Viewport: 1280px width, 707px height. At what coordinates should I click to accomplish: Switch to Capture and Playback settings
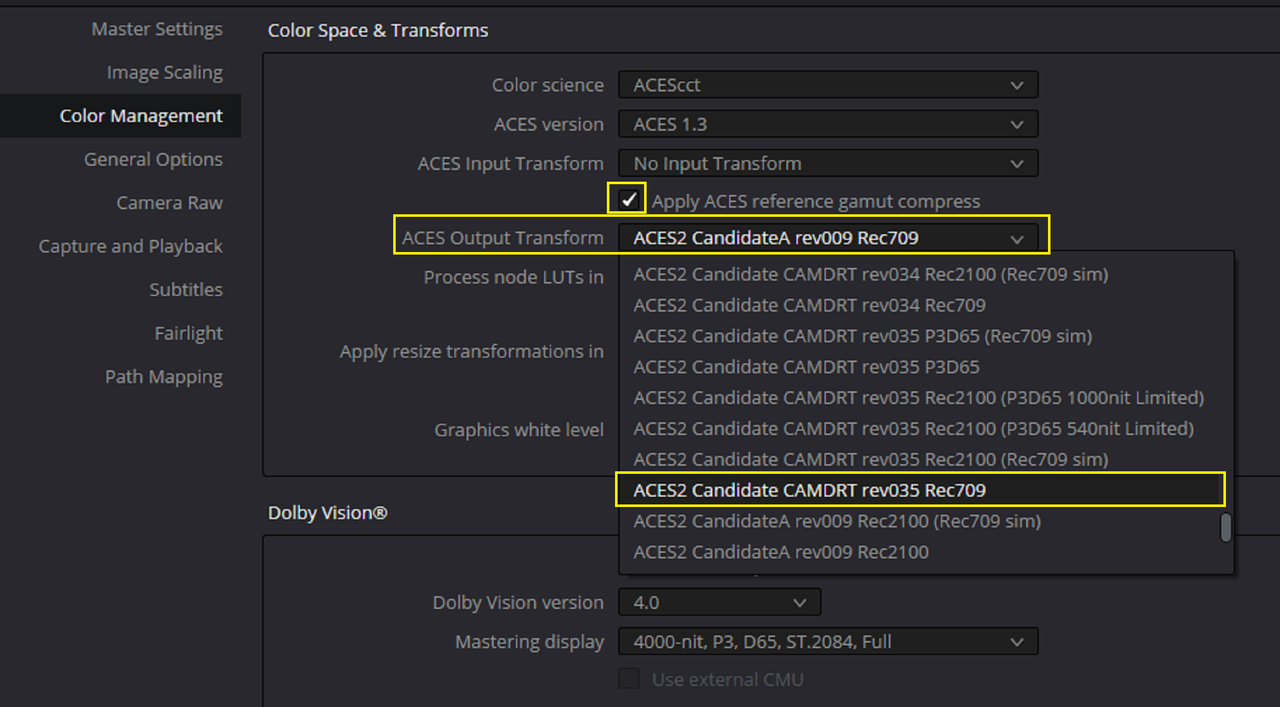tap(130, 246)
